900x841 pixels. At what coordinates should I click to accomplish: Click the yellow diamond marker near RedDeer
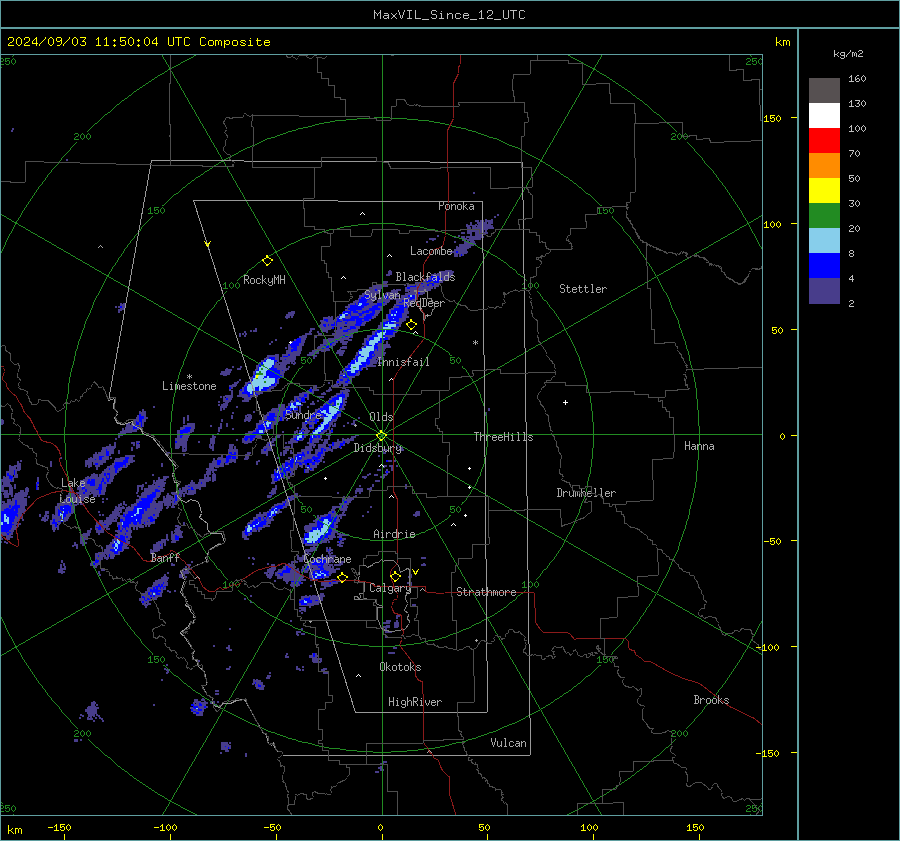click(411, 325)
